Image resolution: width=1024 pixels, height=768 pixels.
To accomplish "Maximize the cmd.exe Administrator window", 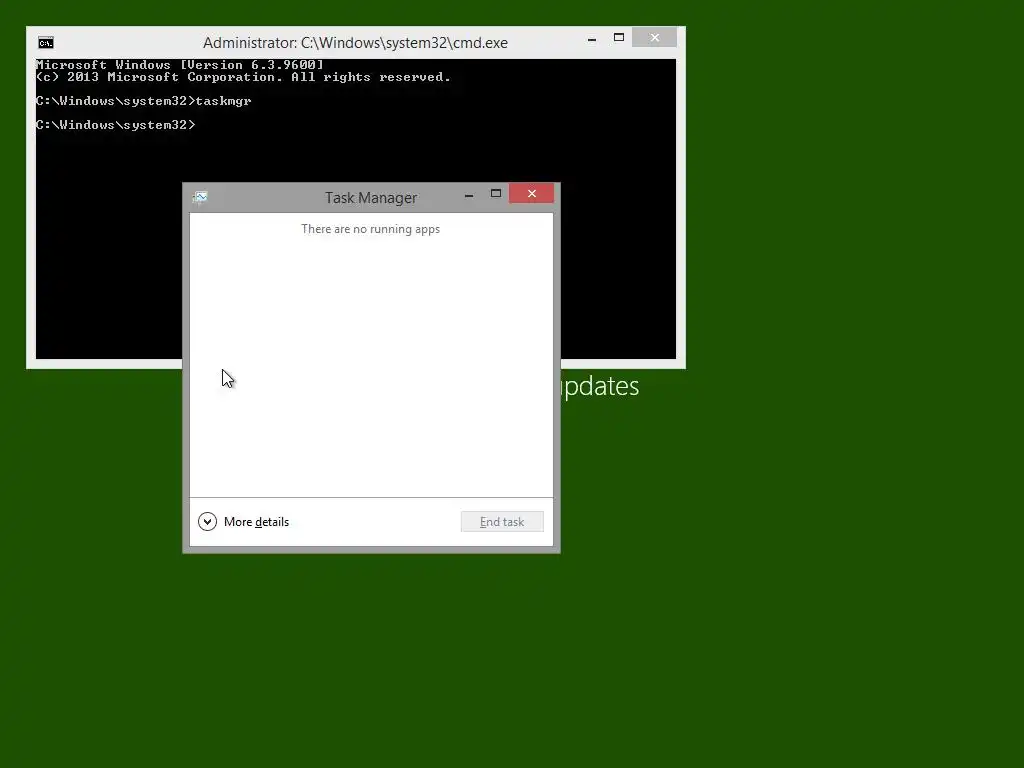I will tap(618, 38).
